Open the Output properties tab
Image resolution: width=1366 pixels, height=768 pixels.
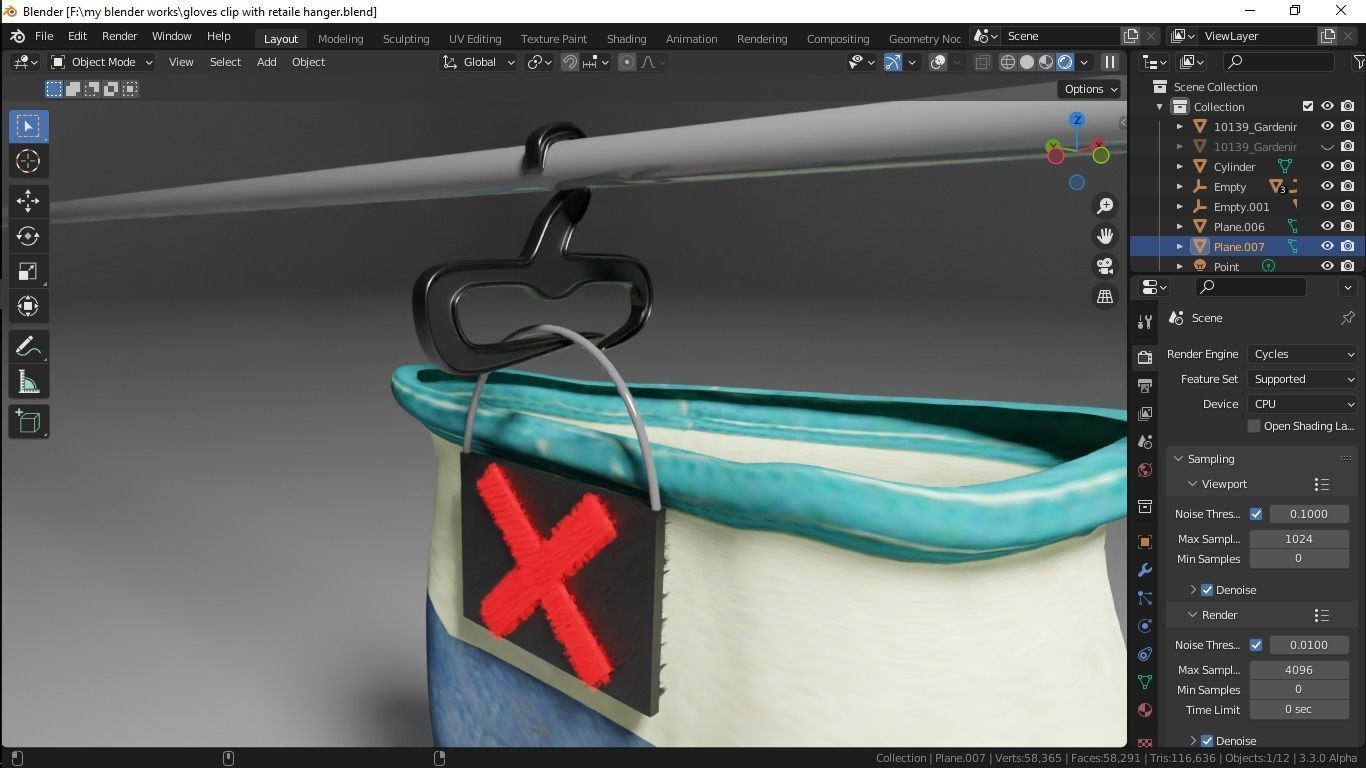point(1145,385)
